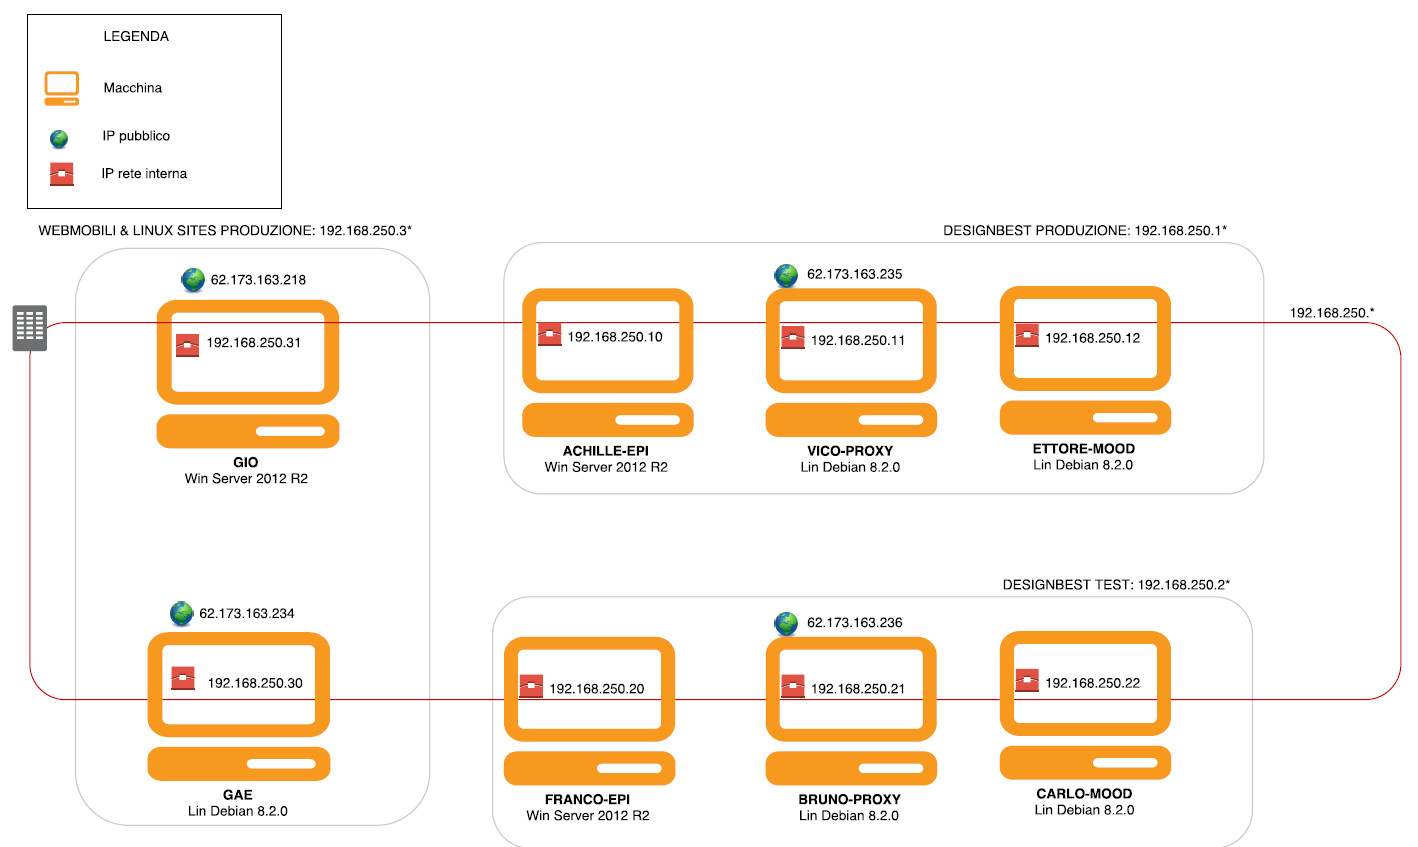This screenshot has height=847, width=1418.
Task: Click the gray network switch icon
Action: tap(29, 328)
